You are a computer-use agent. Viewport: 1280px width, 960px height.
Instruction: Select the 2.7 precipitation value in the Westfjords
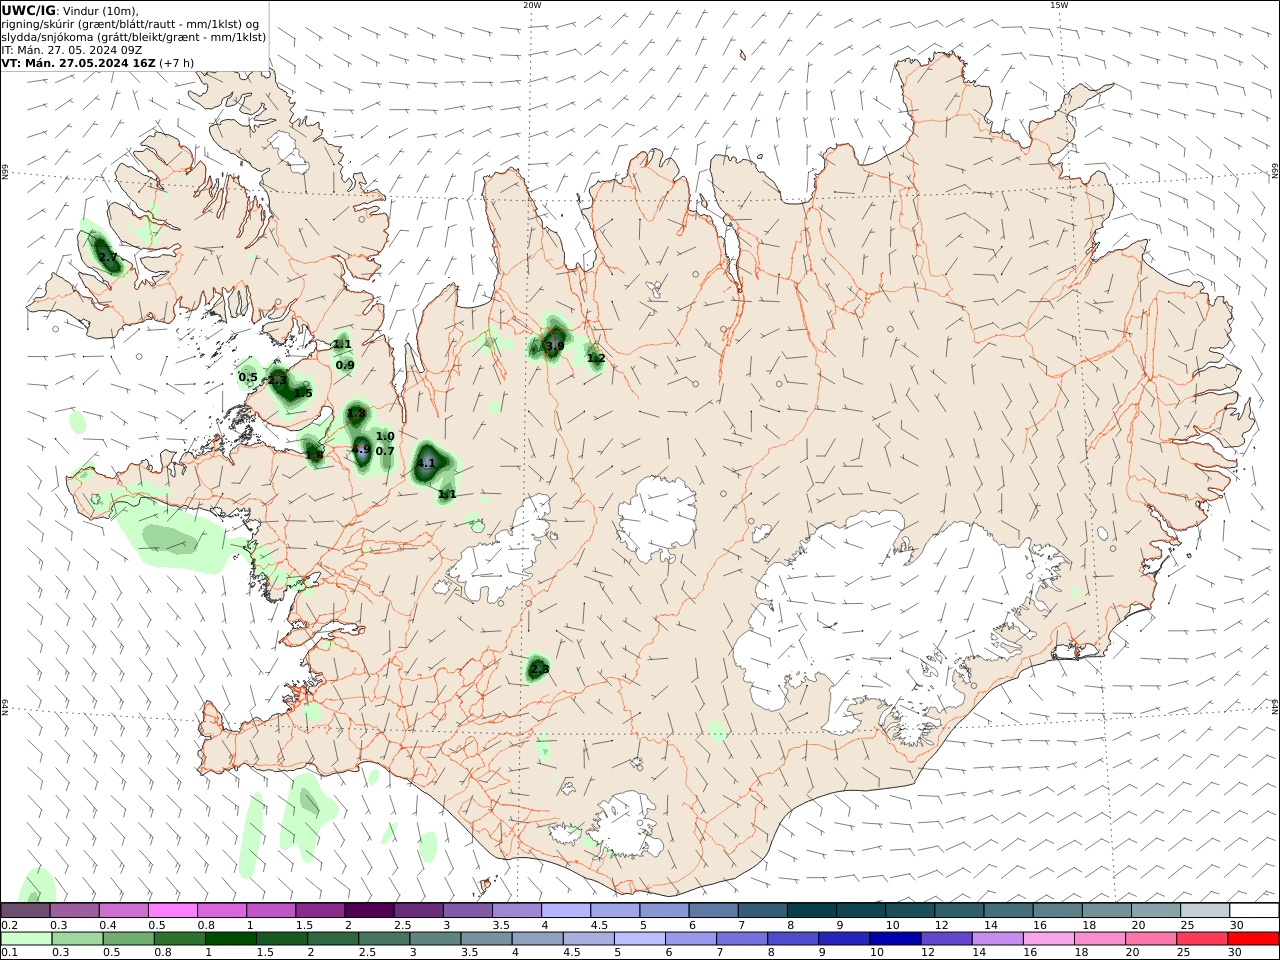(108, 258)
